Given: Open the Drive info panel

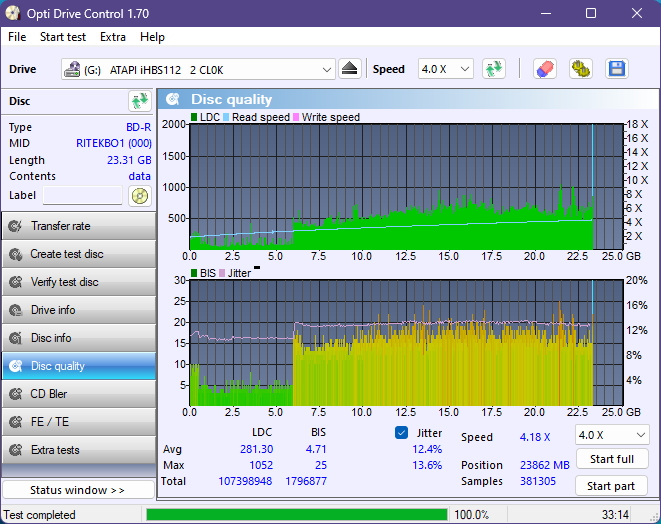Looking at the screenshot, I should [79, 310].
